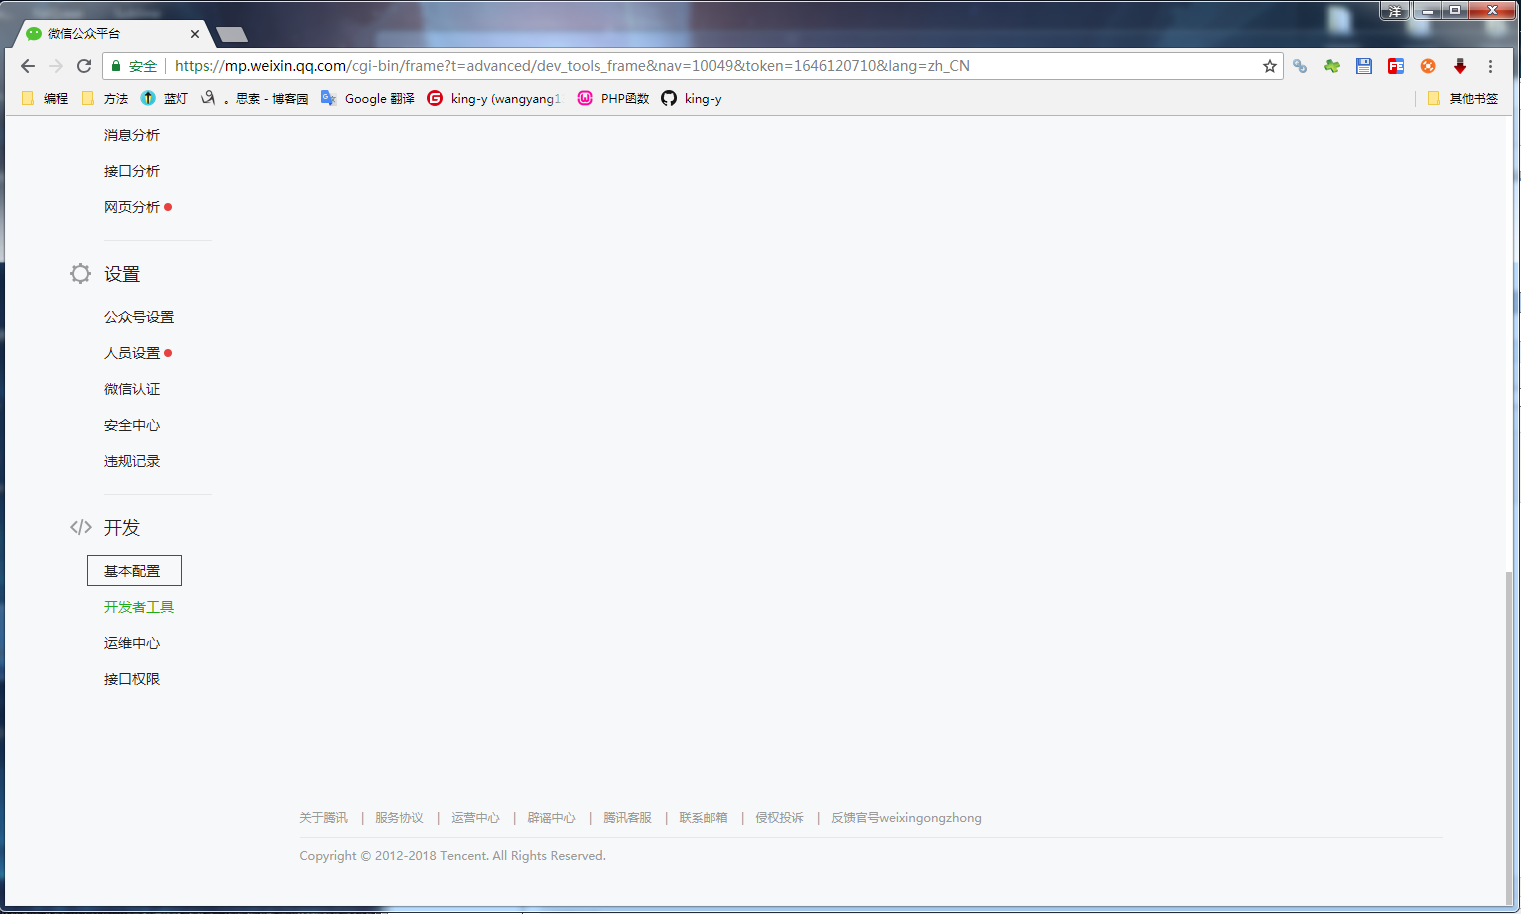Open the 方法 bookmarks folder
The height and width of the screenshot is (914, 1521).
(x=105, y=98)
